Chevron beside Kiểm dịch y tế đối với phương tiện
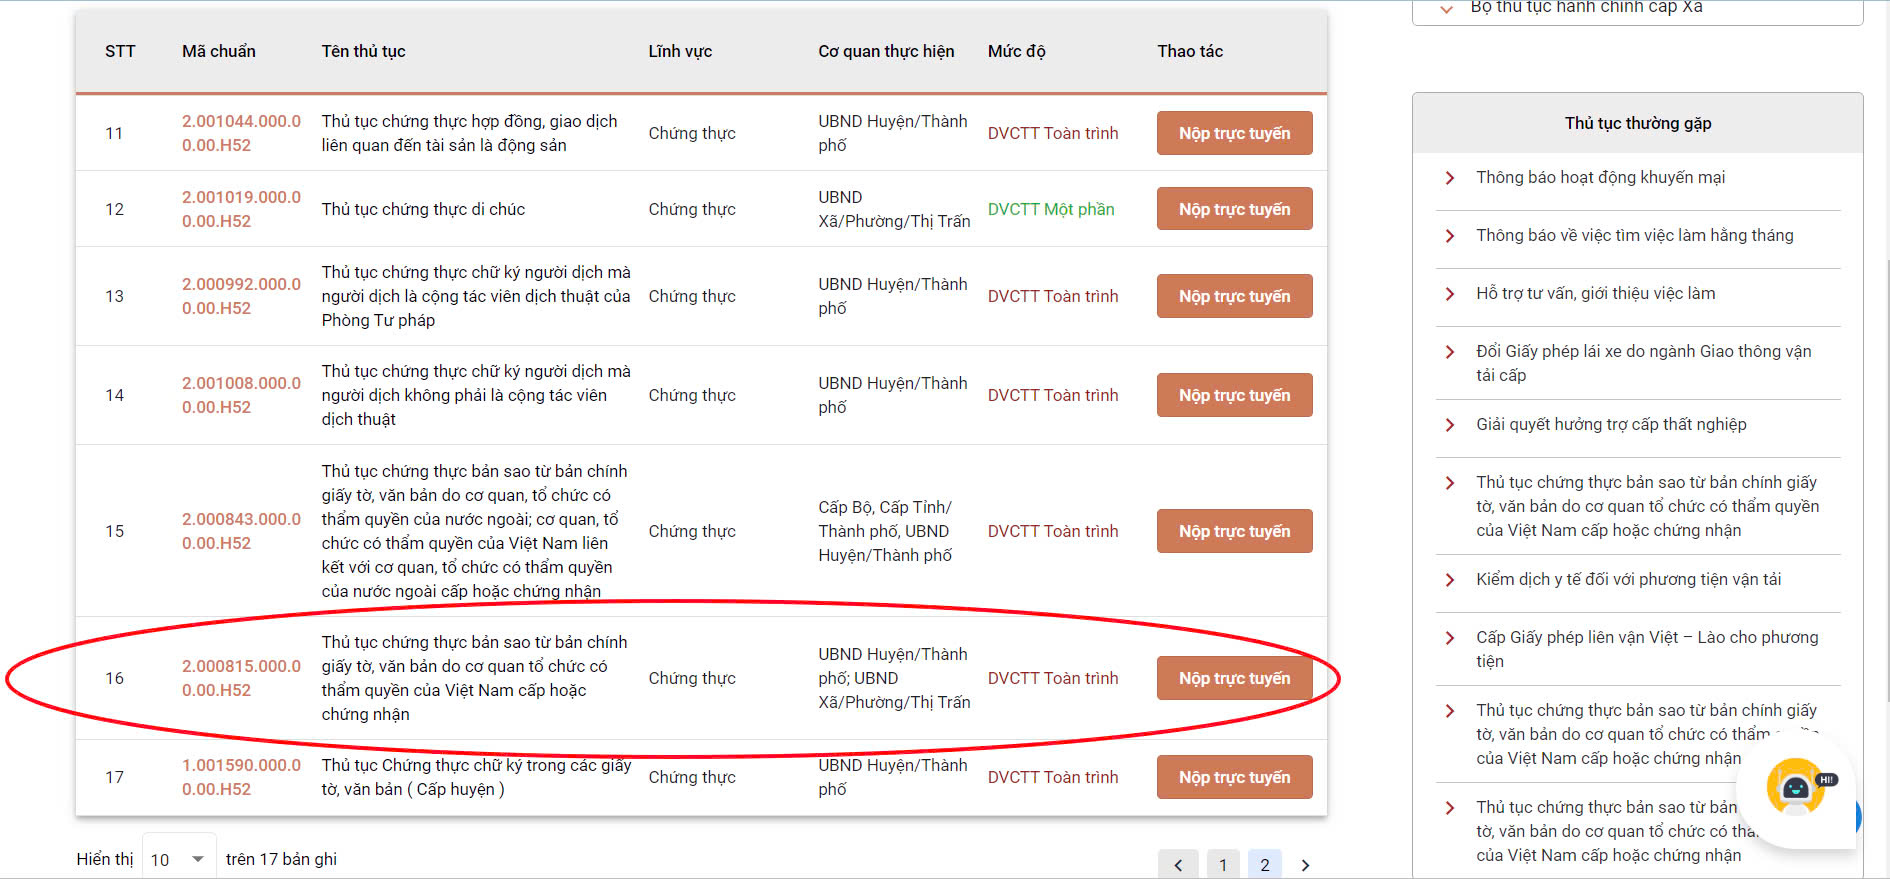Screen dimensions: 1890x879 (1450, 580)
